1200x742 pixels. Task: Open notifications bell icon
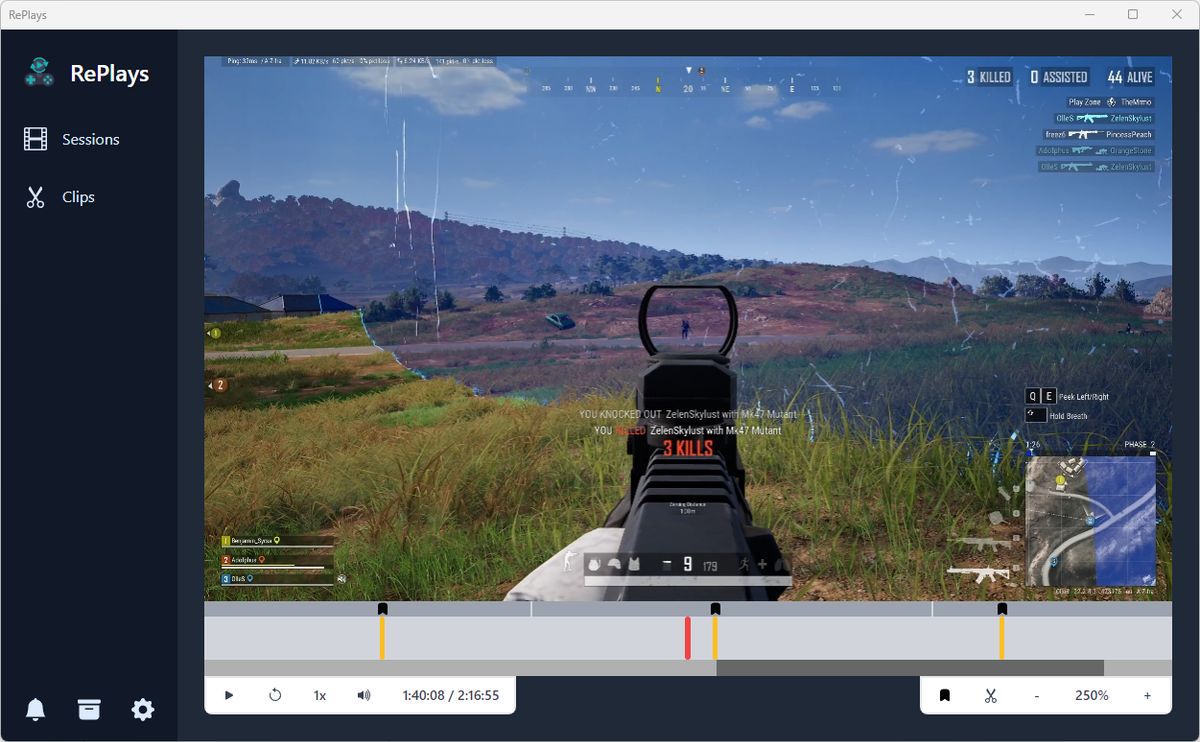(35, 710)
